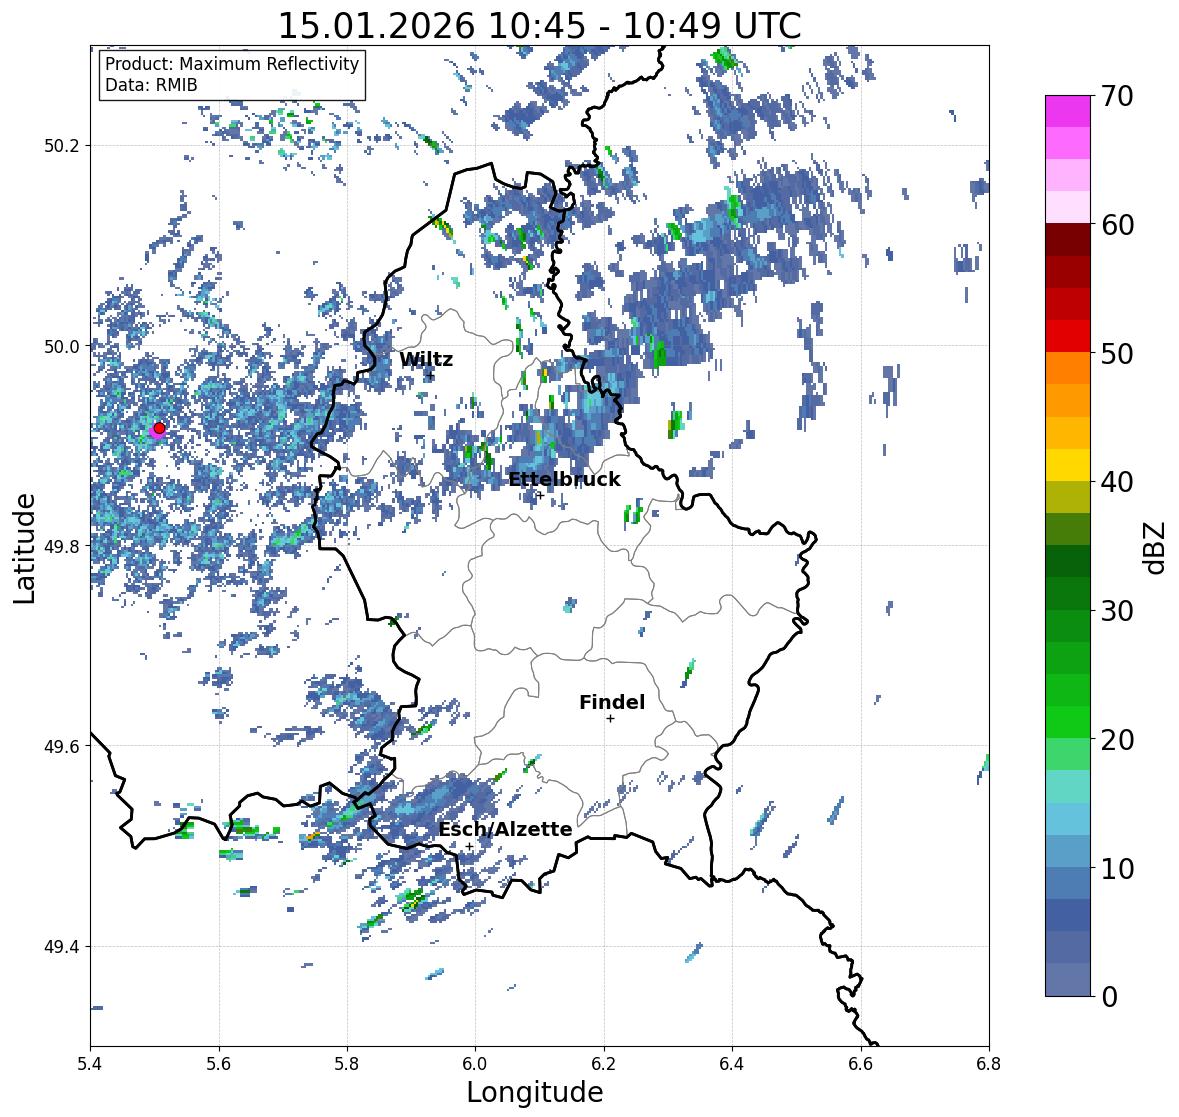Click the plus marker below the Ettelbruck label
This screenshot has height=1117, width=1179.
540,495
